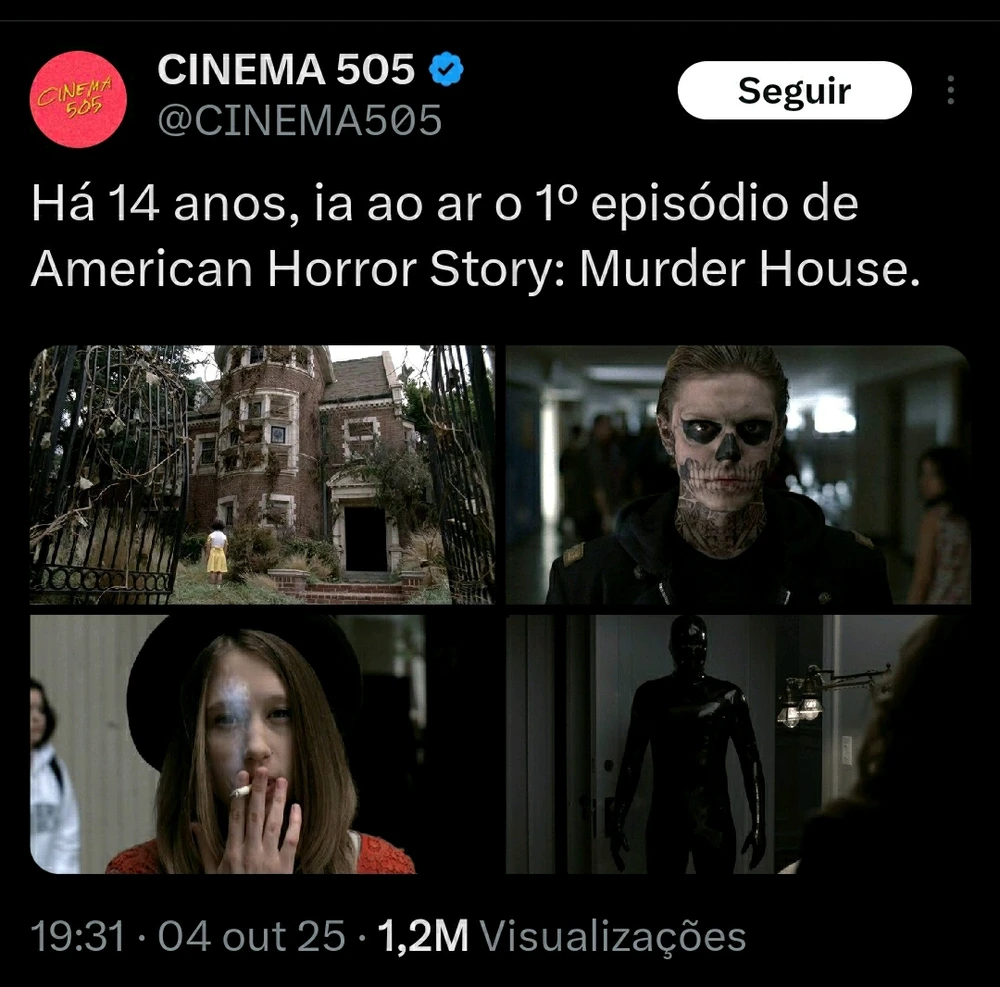Open the three-dot more options menu
Image resolution: width=1000 pixels, height=987 pixels.
950,90
